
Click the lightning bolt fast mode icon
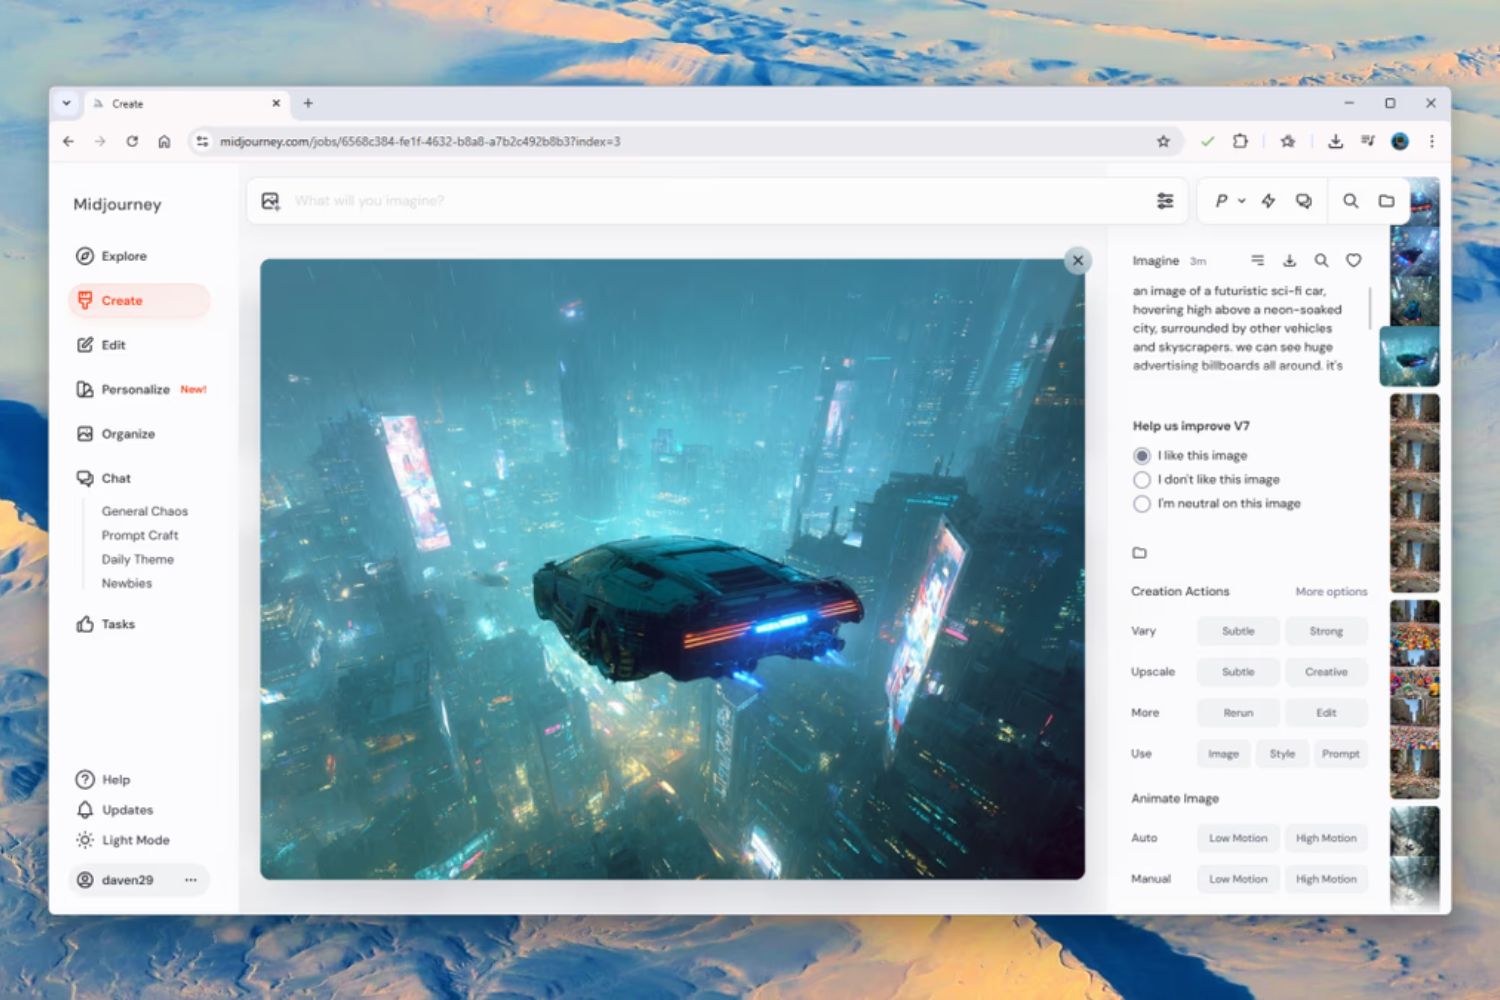tap(1268, 201)
